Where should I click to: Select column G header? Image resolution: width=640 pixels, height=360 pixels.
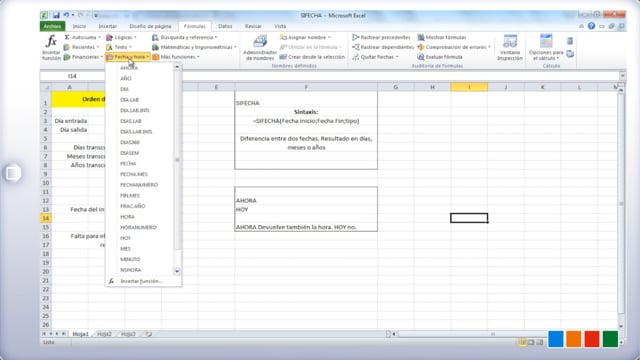click(x=396, y=87)
